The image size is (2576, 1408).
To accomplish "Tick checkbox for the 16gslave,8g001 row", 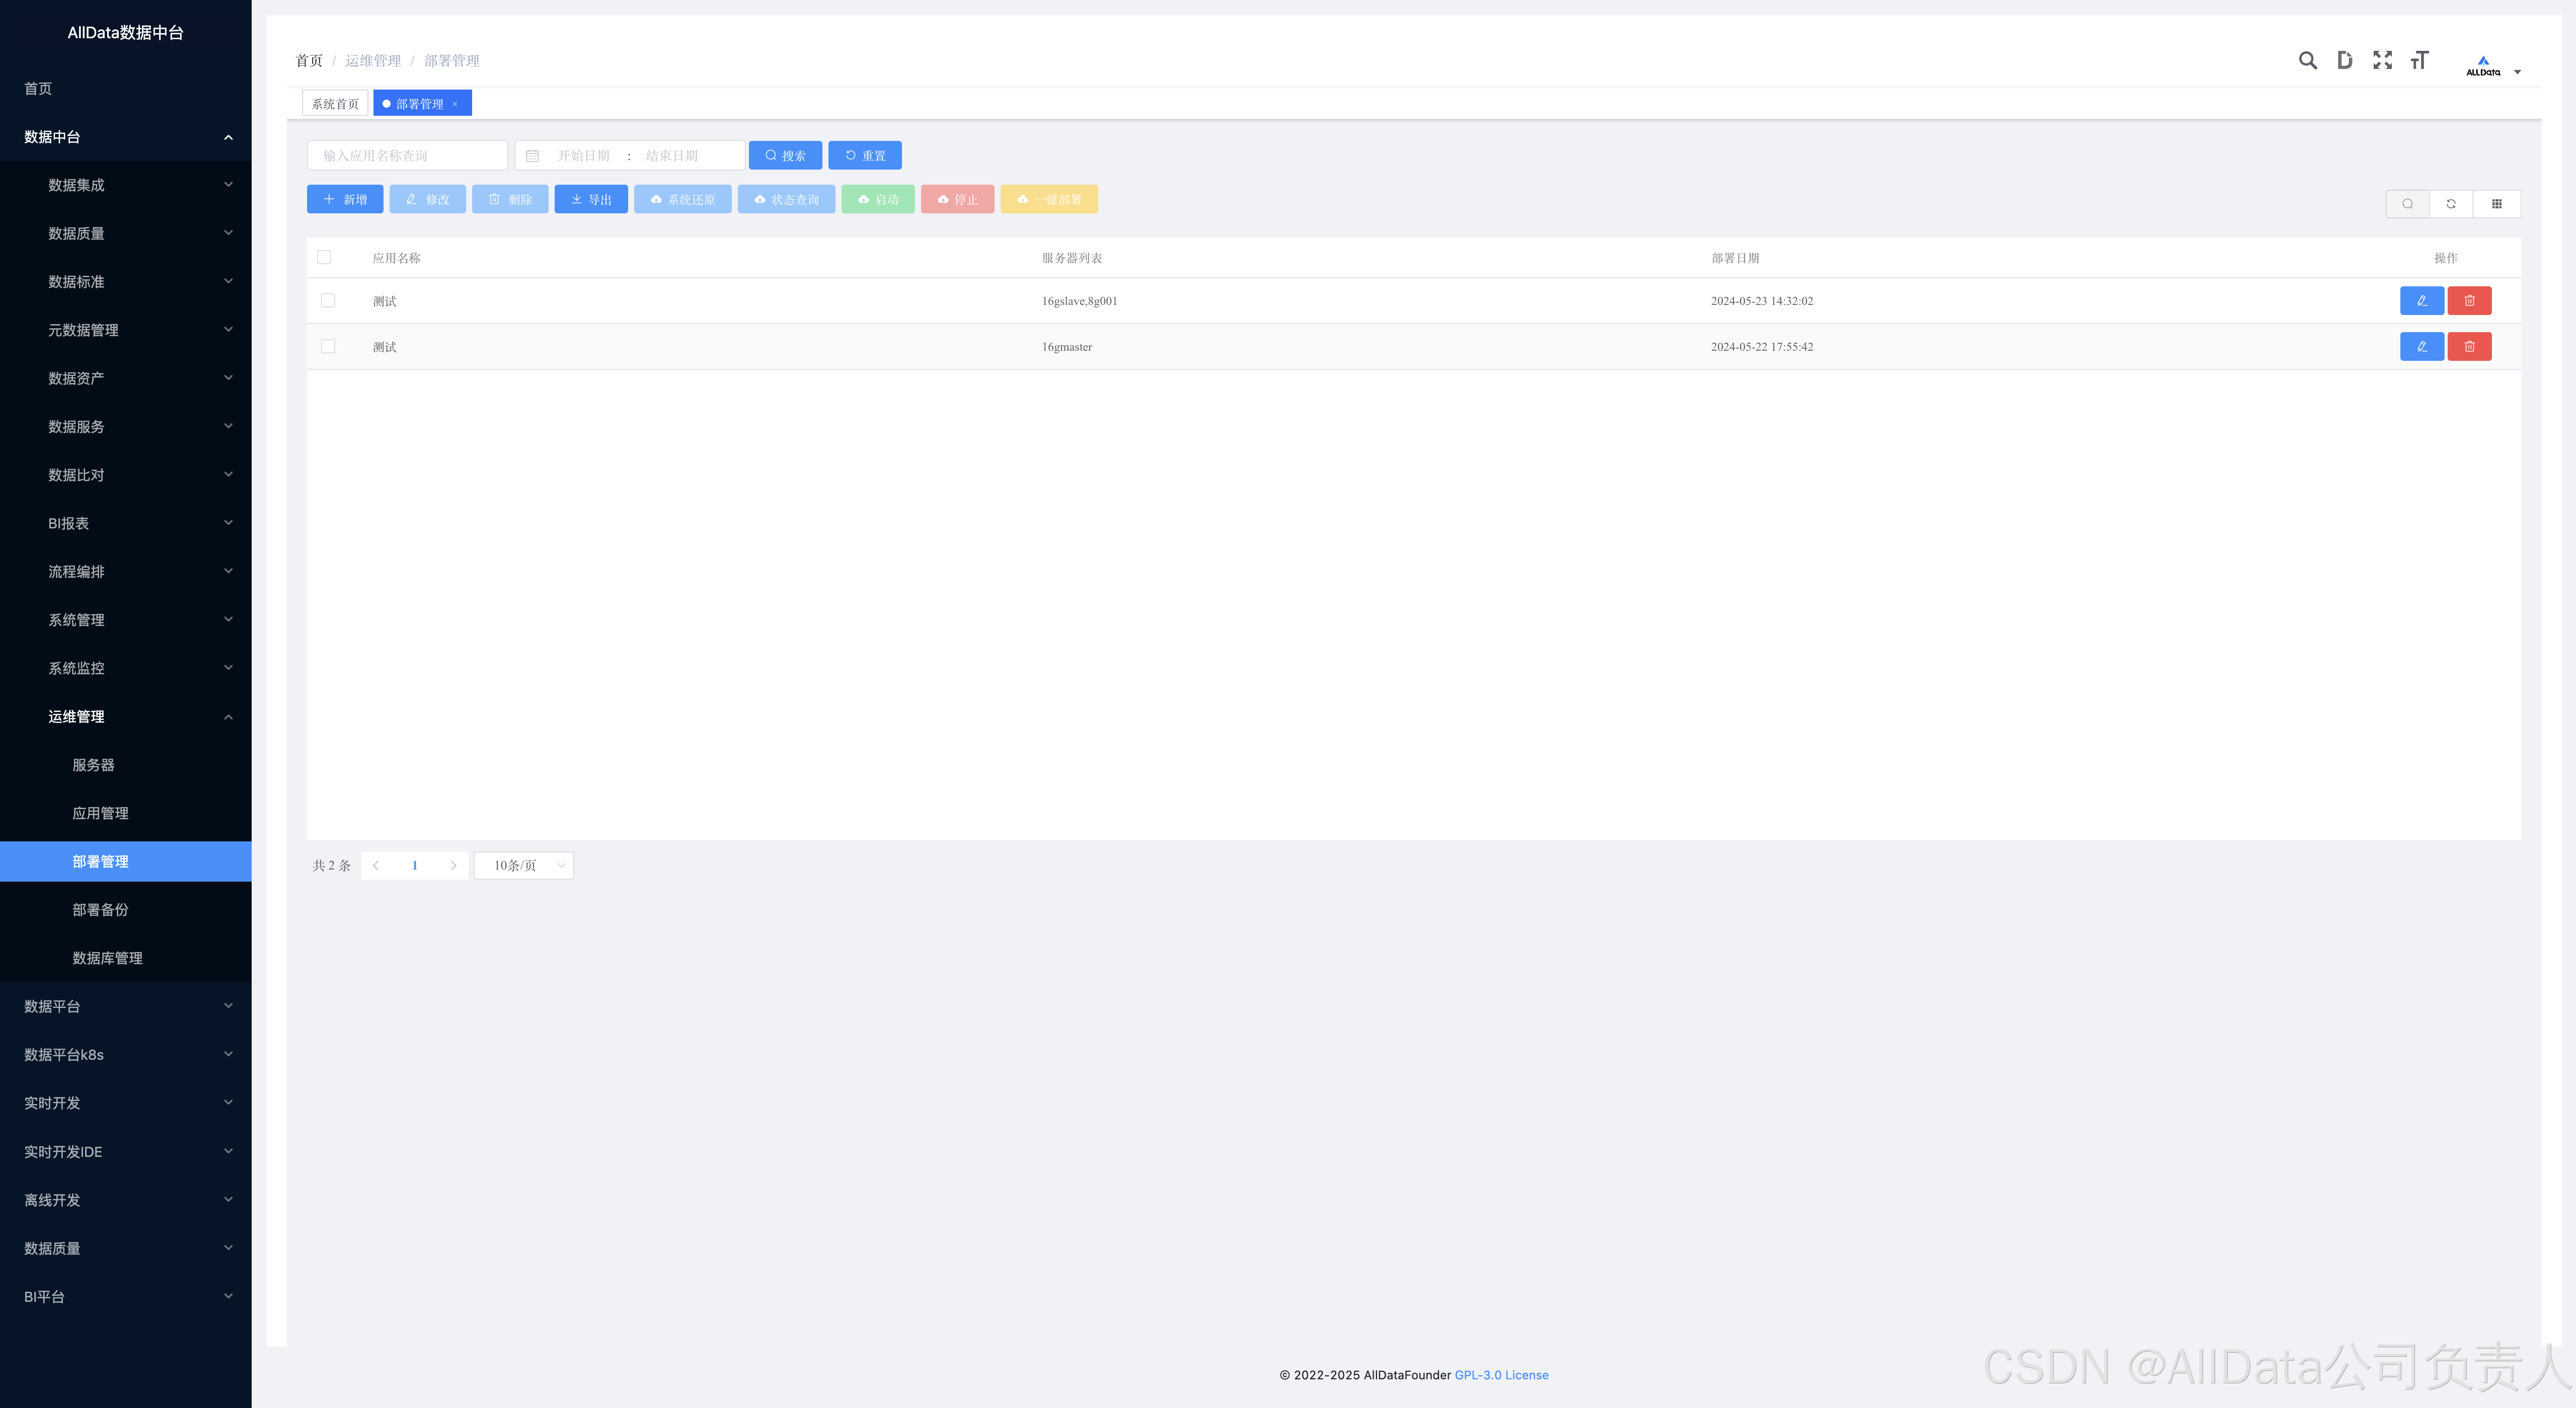I will pyautogui.click(x=328, y=301).
